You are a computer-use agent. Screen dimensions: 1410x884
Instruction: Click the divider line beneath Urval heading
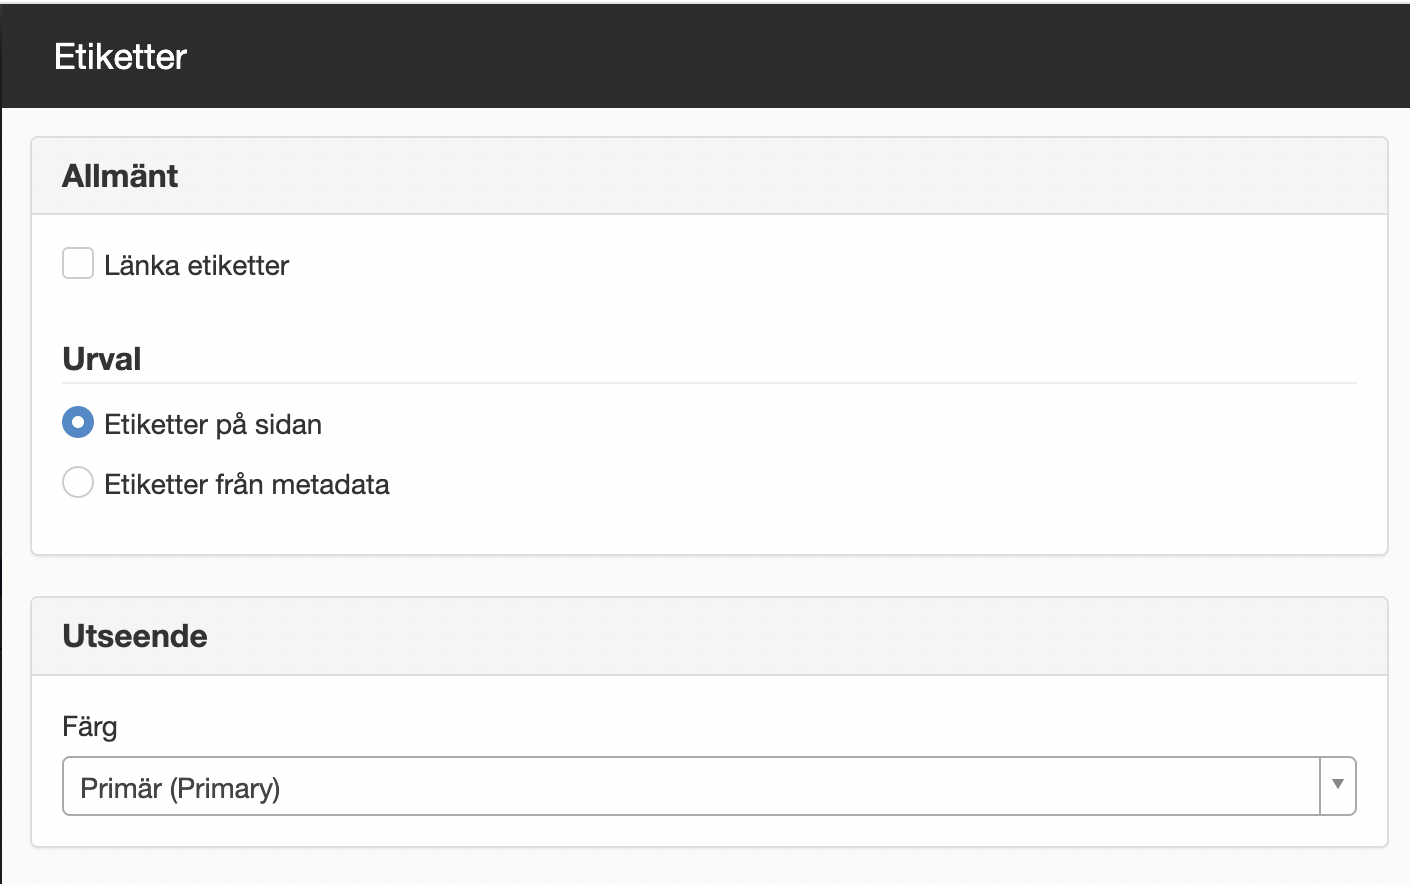point(709,383)
